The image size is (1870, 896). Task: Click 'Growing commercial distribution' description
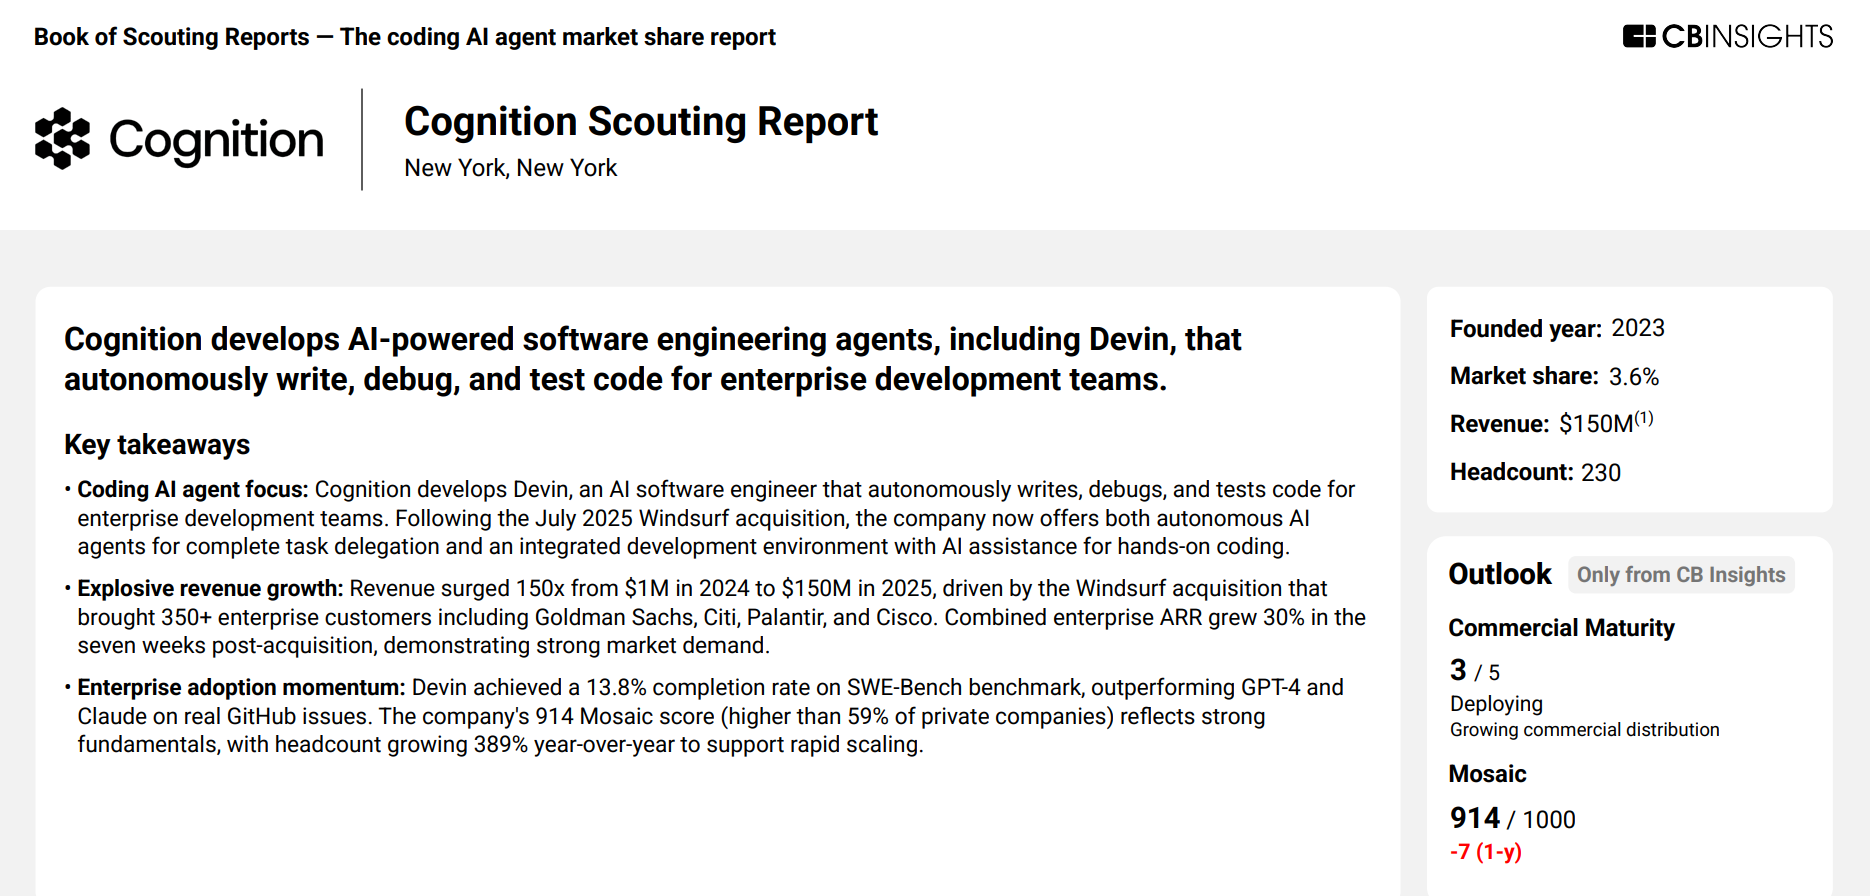click(x=1584, y=730)
